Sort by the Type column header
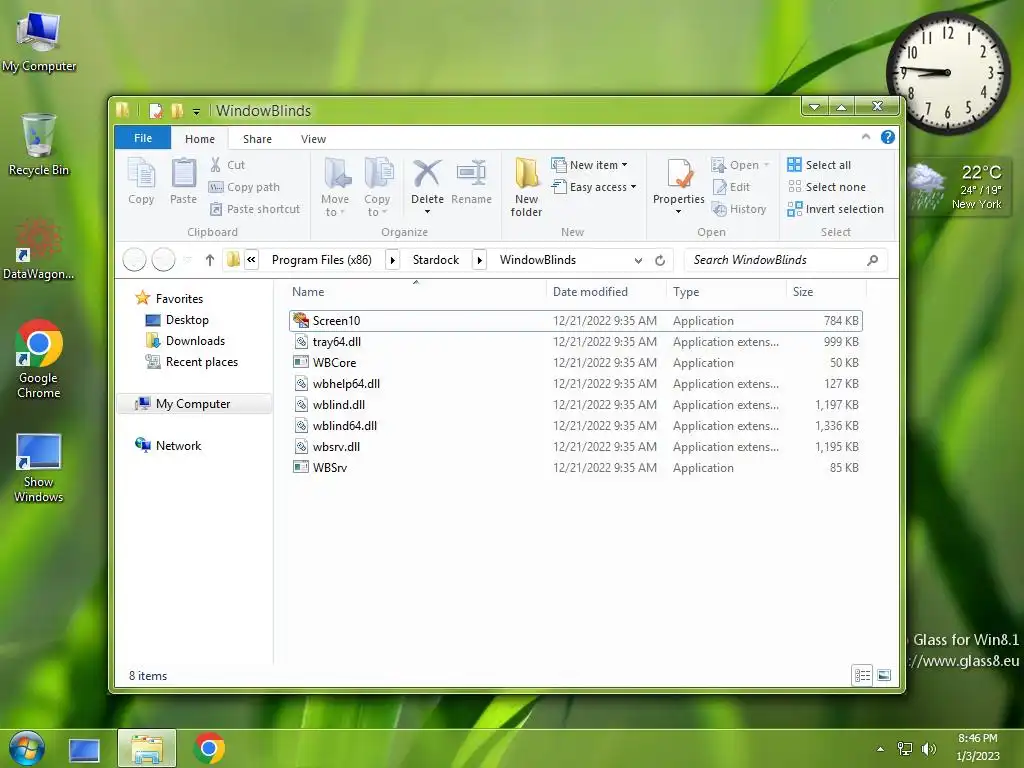This screenshot has width=1024, height=768. click(x=727, y=292)
